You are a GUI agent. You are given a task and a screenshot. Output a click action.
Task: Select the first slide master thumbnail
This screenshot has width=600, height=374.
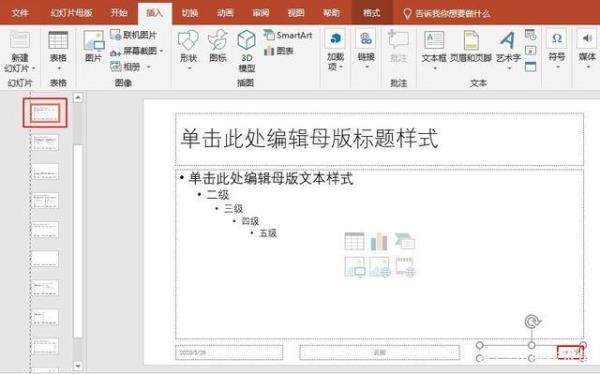click(45, 113)
